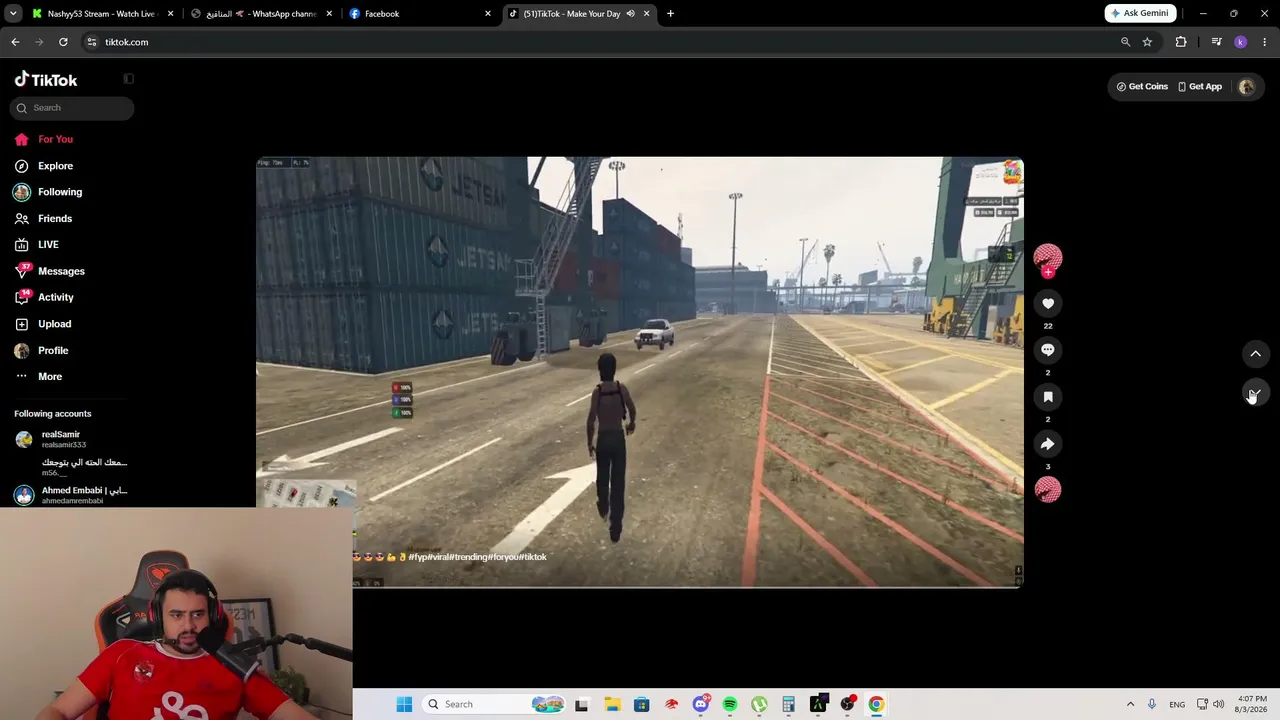Open the Chrome extensions puzzle icon

[1181, 42]
